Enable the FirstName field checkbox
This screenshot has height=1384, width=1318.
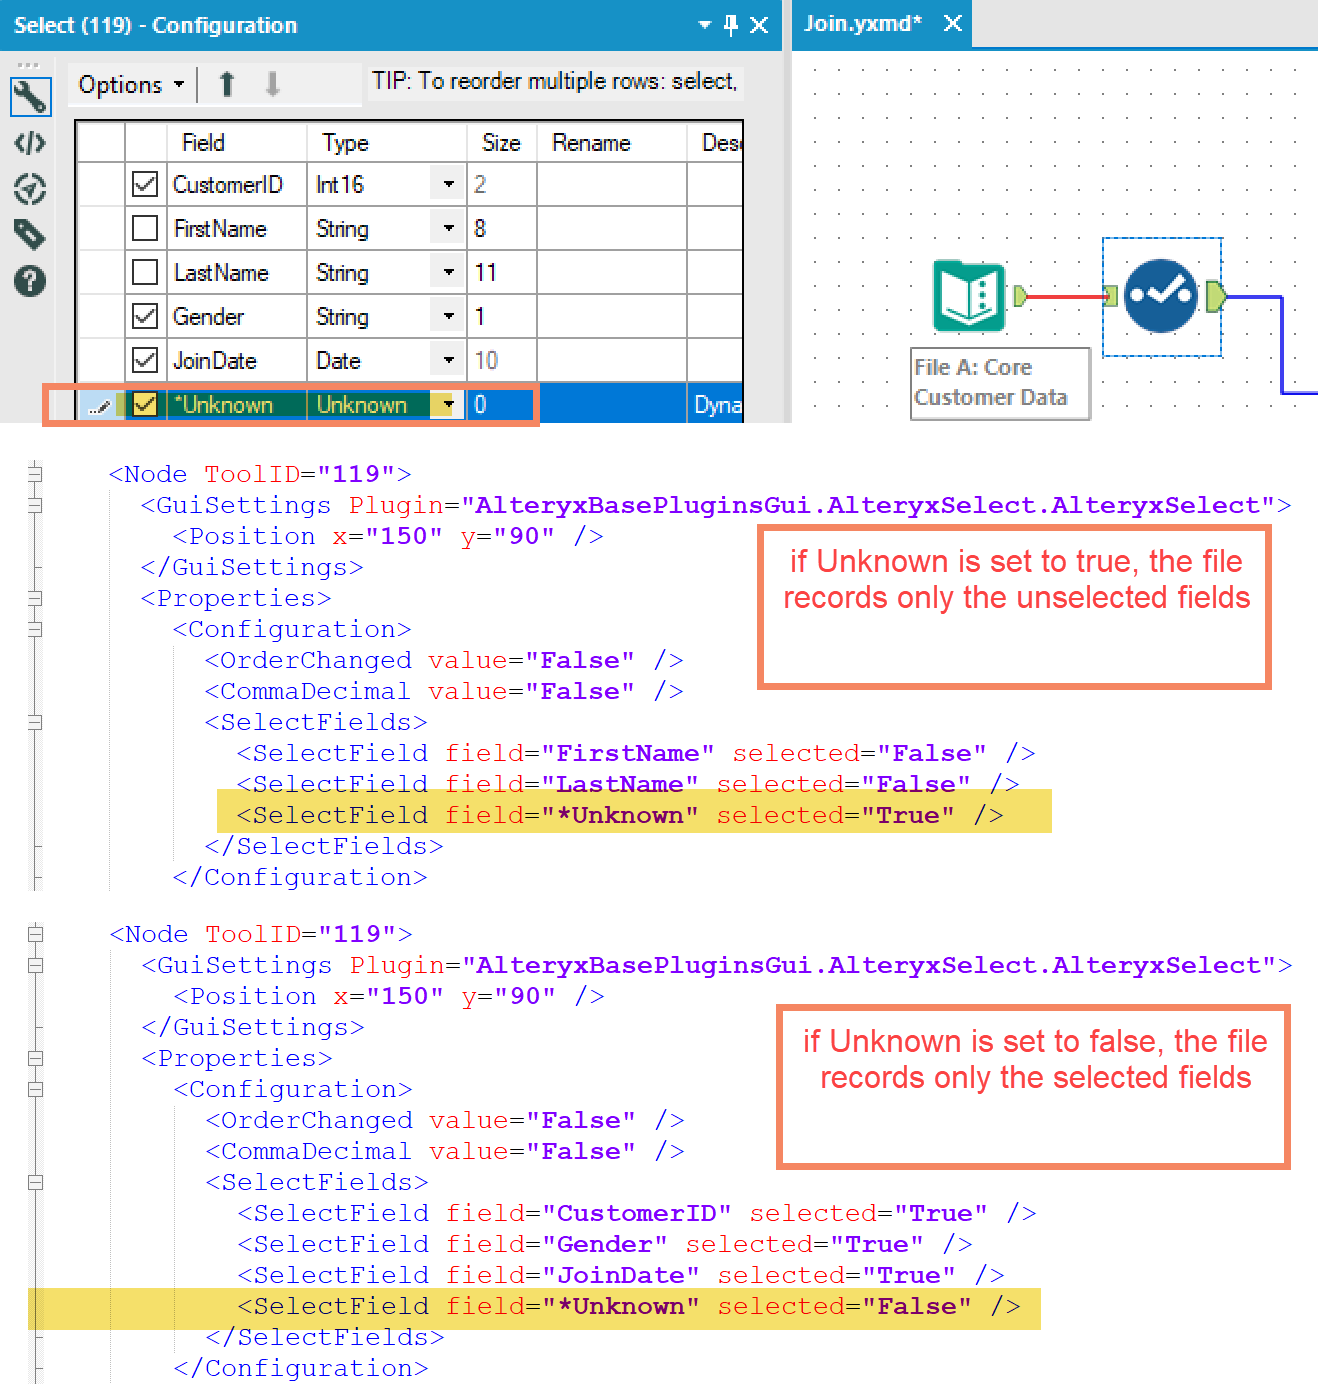(145, 227)
